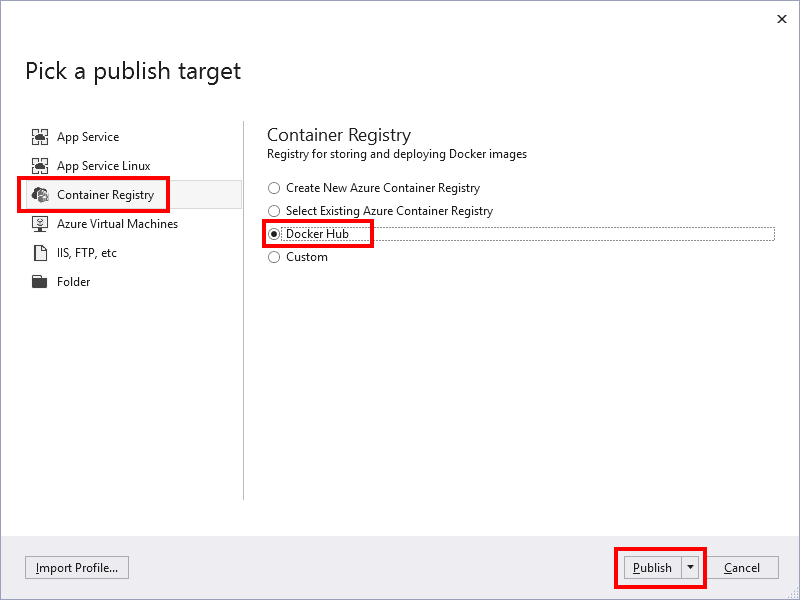Click the Azure Virtual Machines monitor icon
This screenshot has height=600, width=800.
point(40,224)
